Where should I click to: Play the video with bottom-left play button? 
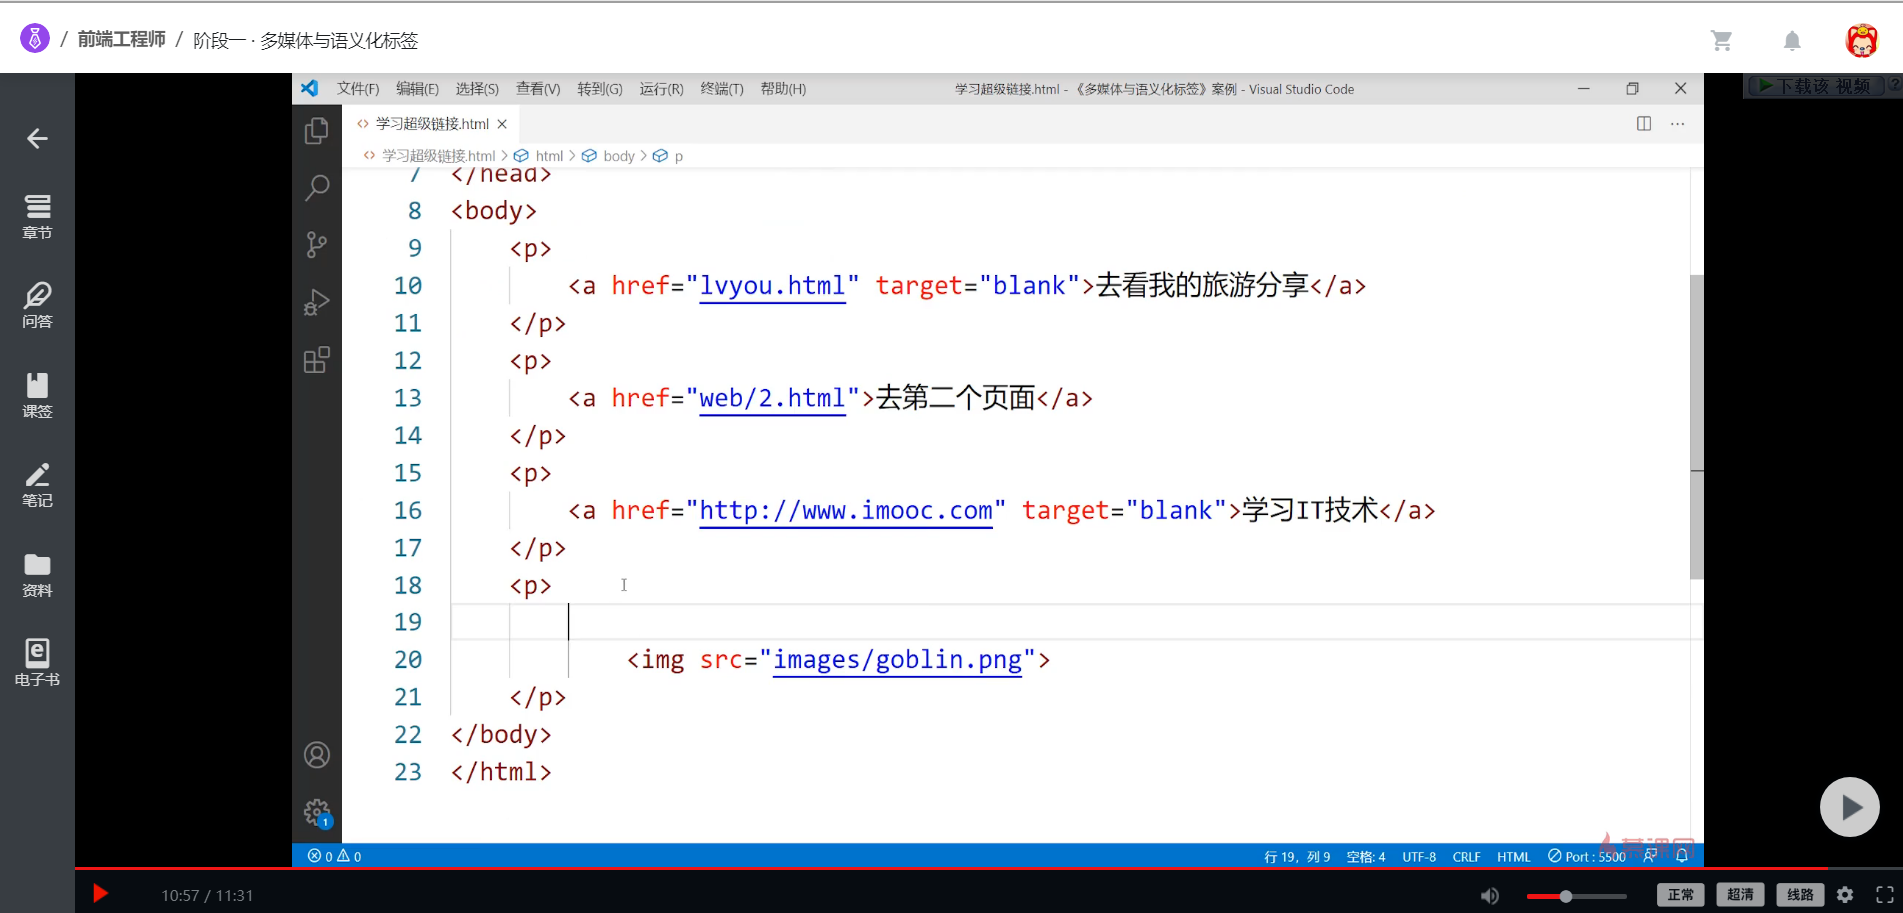(100, 894)
